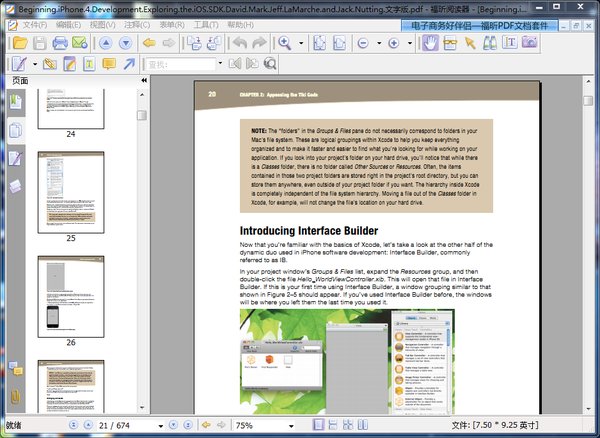Open the 表单(R) menu

tap(172, 25)
